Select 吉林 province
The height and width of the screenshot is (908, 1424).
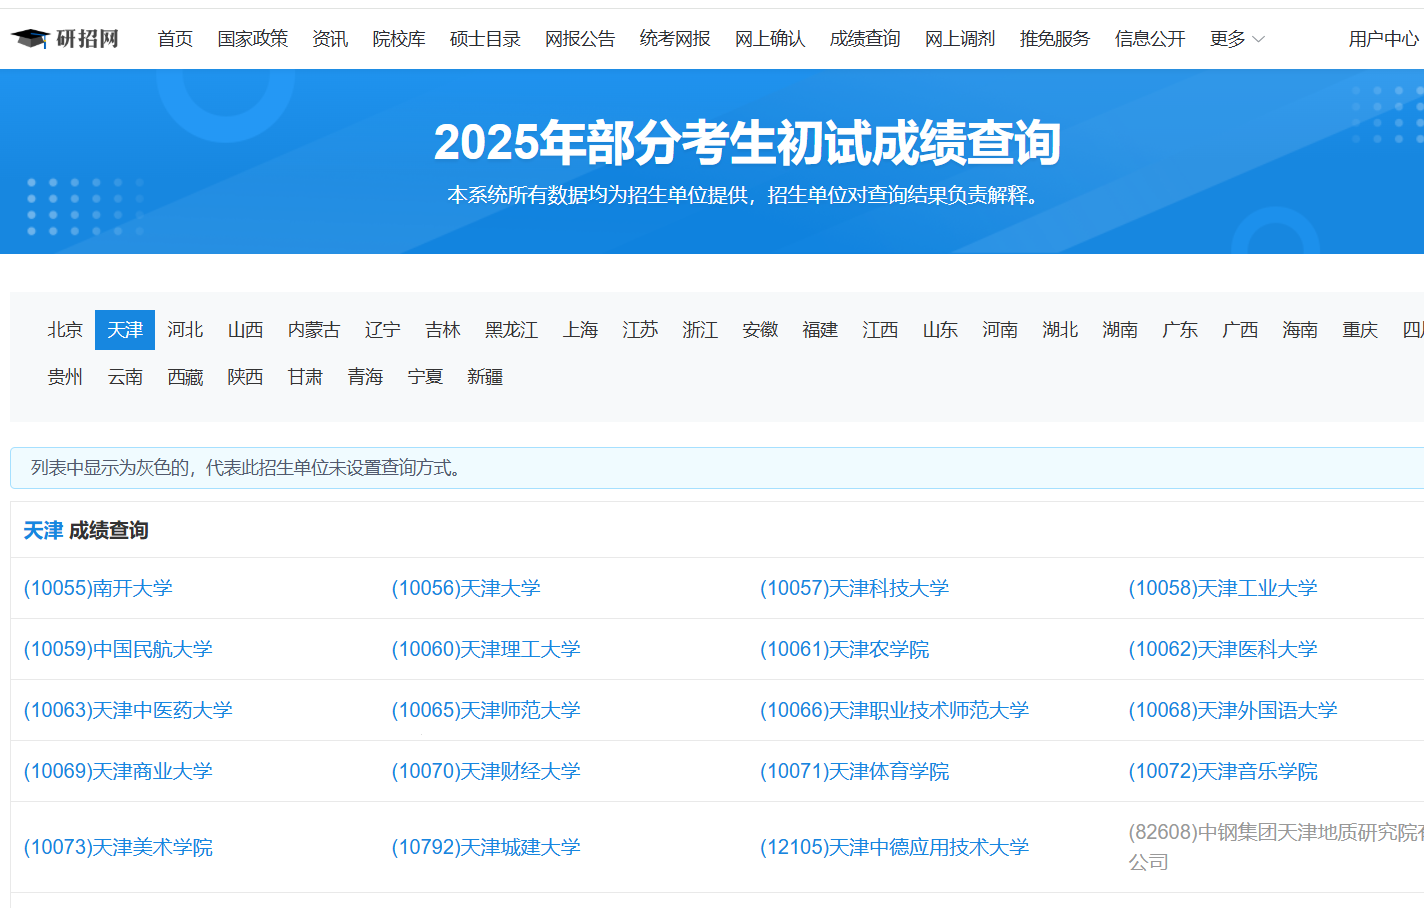443,330
